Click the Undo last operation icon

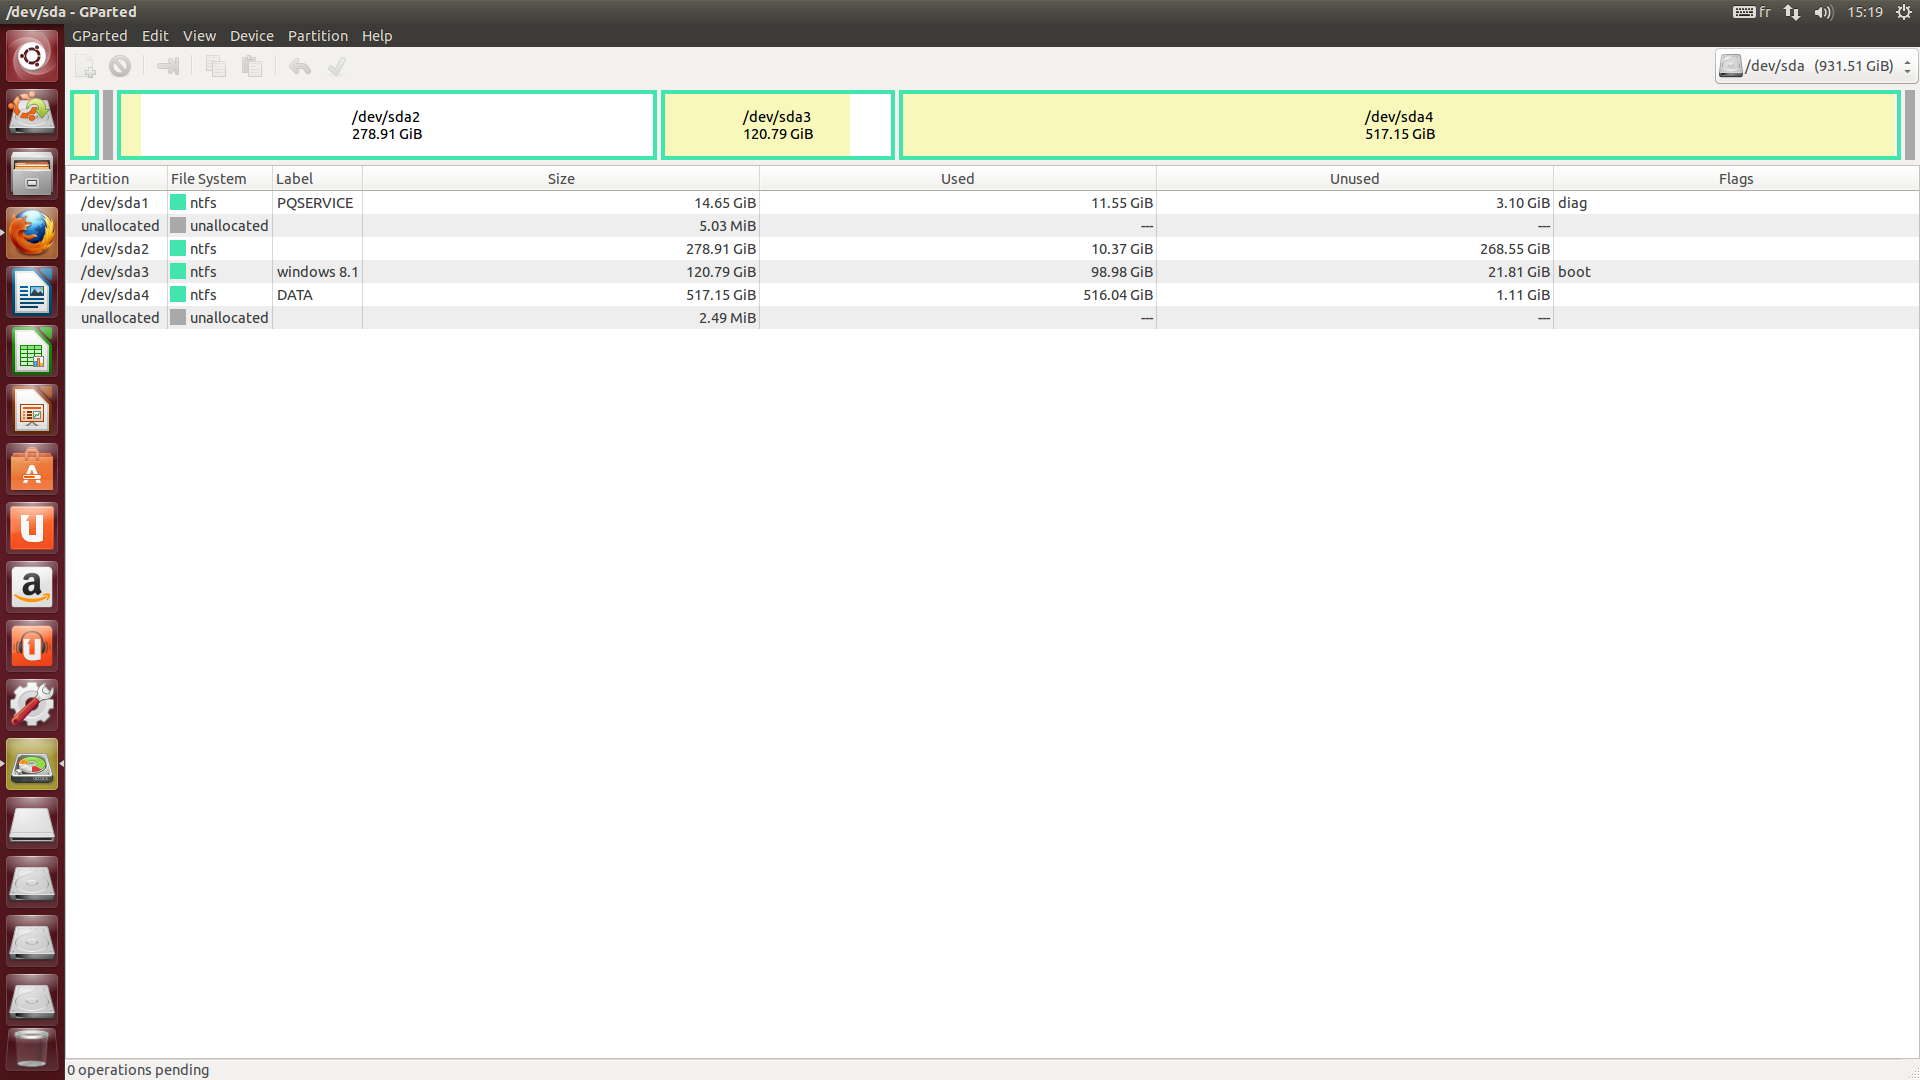[300, 67]
